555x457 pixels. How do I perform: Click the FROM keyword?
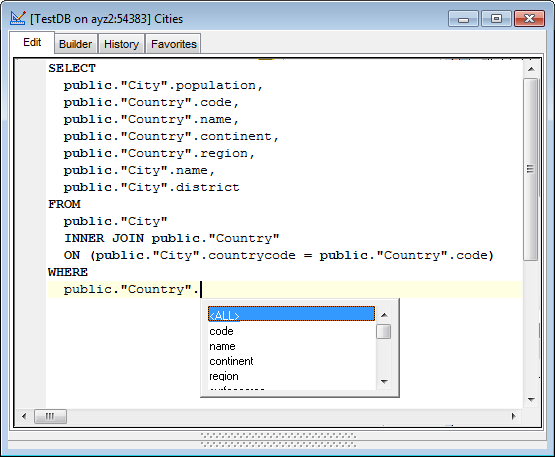pos(64,204)
